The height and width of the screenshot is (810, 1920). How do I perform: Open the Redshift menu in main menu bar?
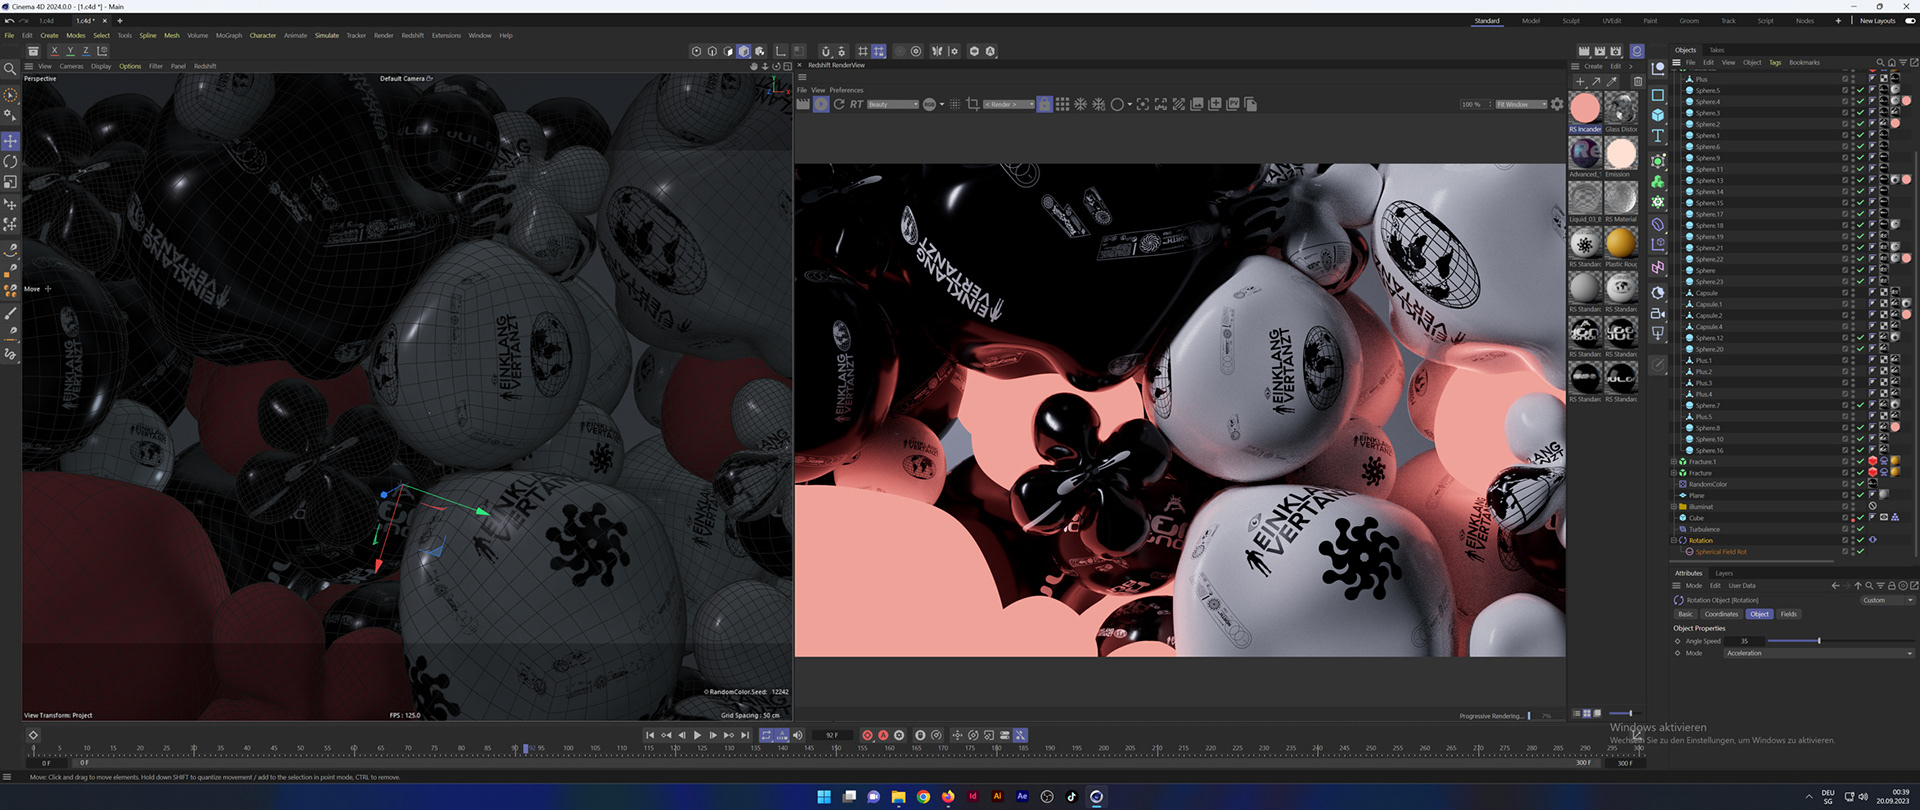pos(413,35)
